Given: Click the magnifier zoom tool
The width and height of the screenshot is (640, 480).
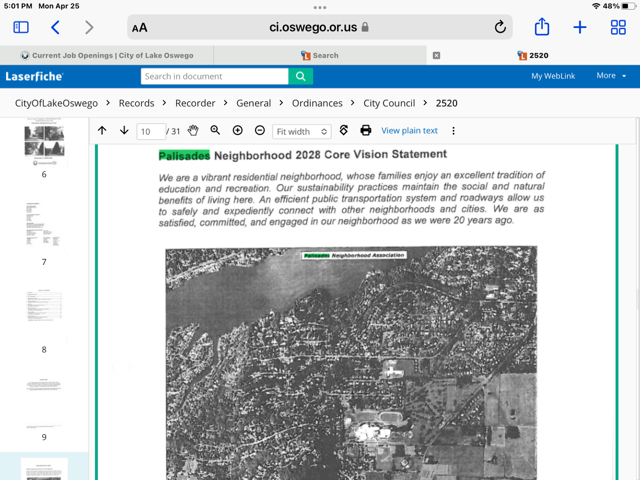Looking at the screenshot, I should (215, 131).
